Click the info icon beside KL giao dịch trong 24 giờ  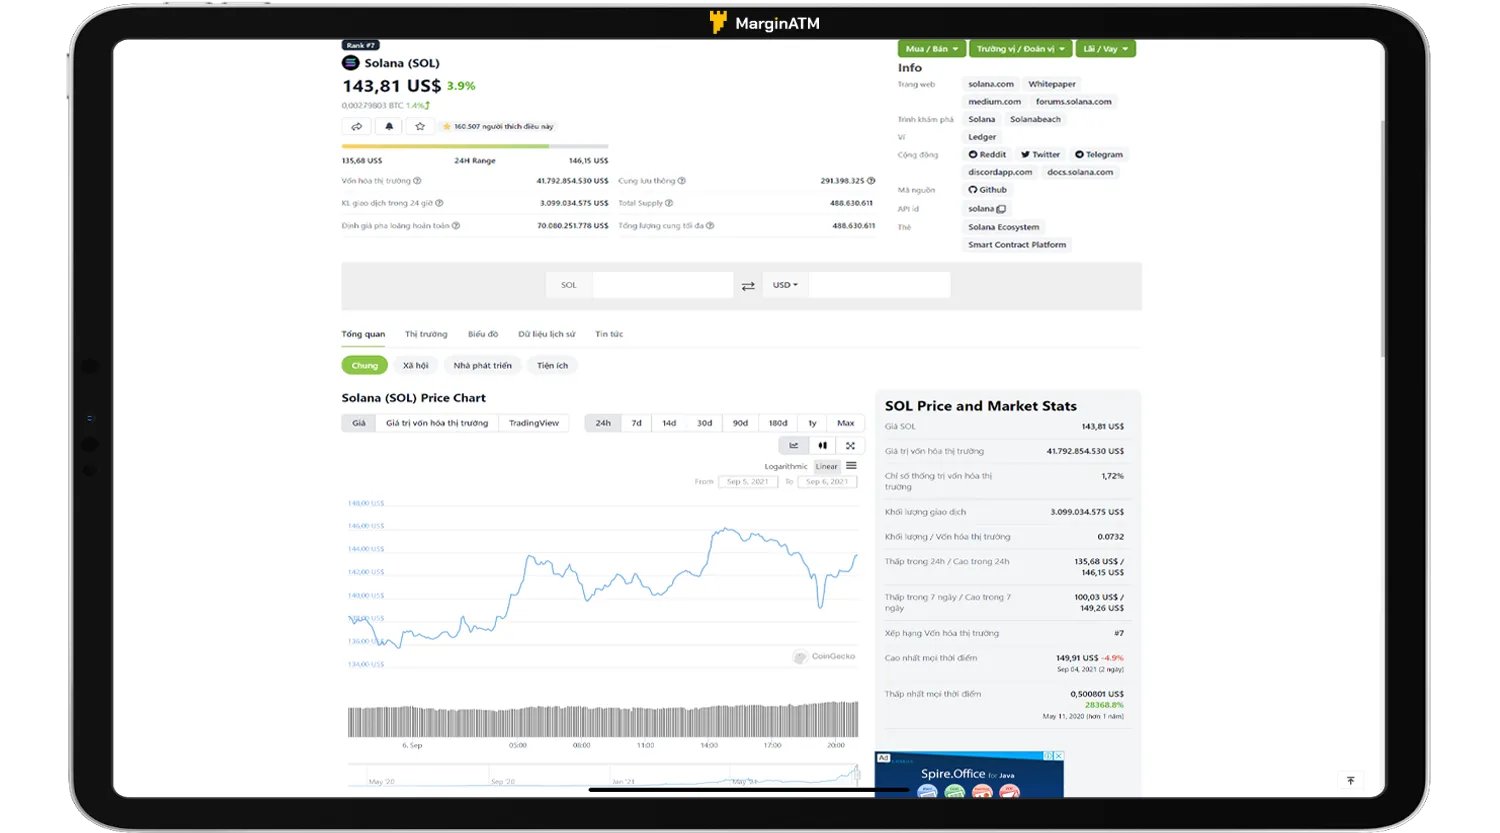pos(439,203)
